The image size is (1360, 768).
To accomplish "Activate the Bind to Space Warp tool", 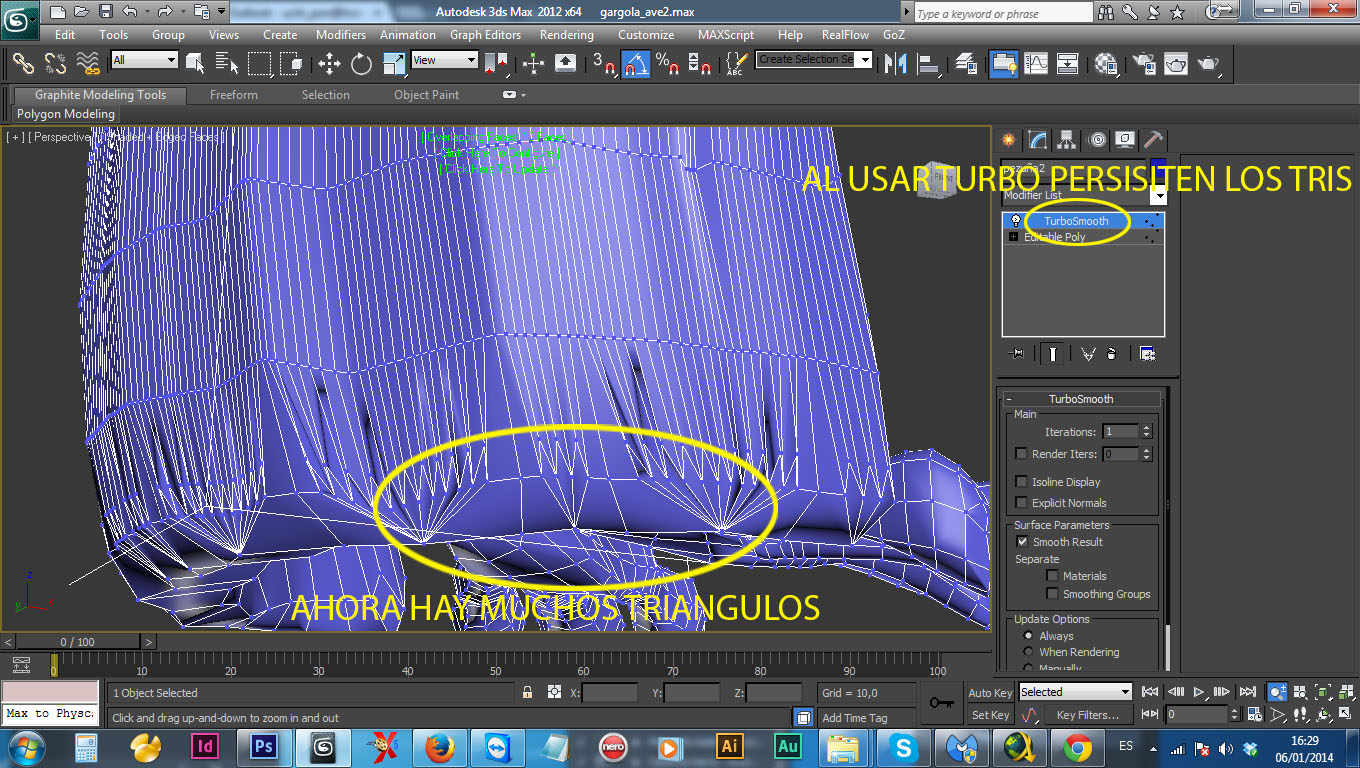I will (x=88, y=63).
